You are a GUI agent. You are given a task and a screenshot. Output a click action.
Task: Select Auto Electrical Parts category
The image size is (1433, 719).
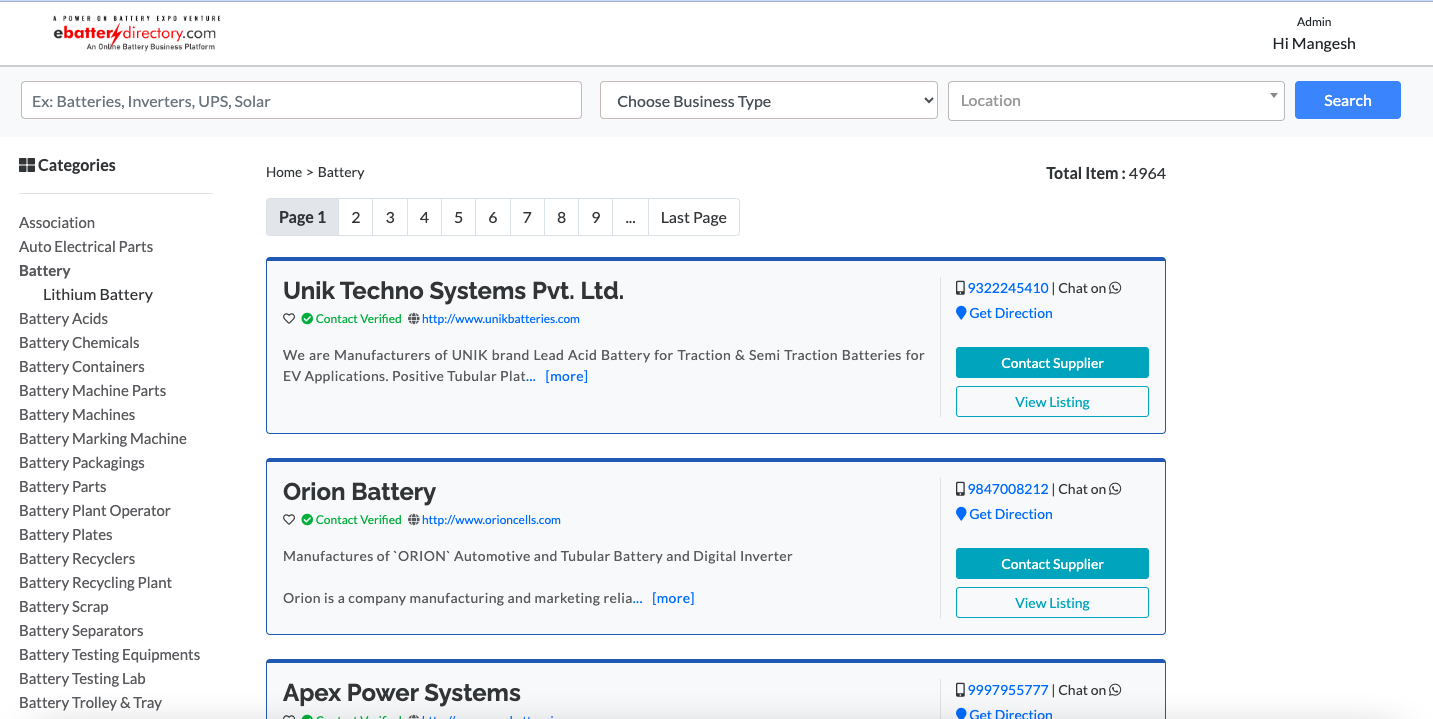[86, 247]
